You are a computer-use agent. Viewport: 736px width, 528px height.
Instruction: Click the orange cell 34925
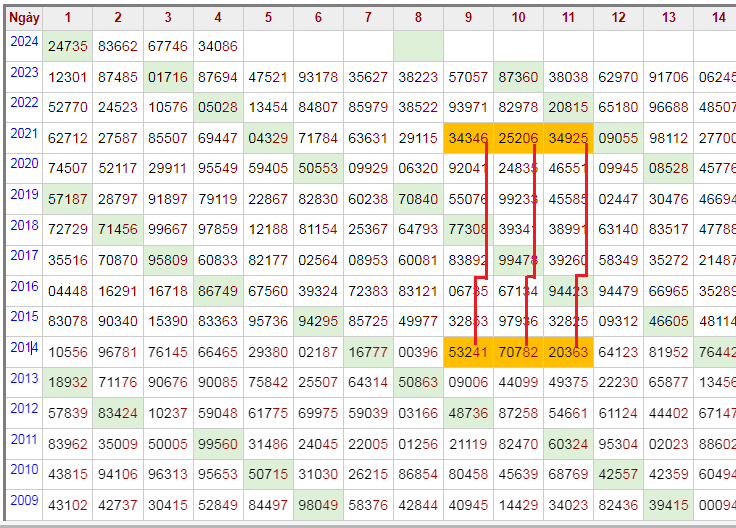(x=568, y=138)
